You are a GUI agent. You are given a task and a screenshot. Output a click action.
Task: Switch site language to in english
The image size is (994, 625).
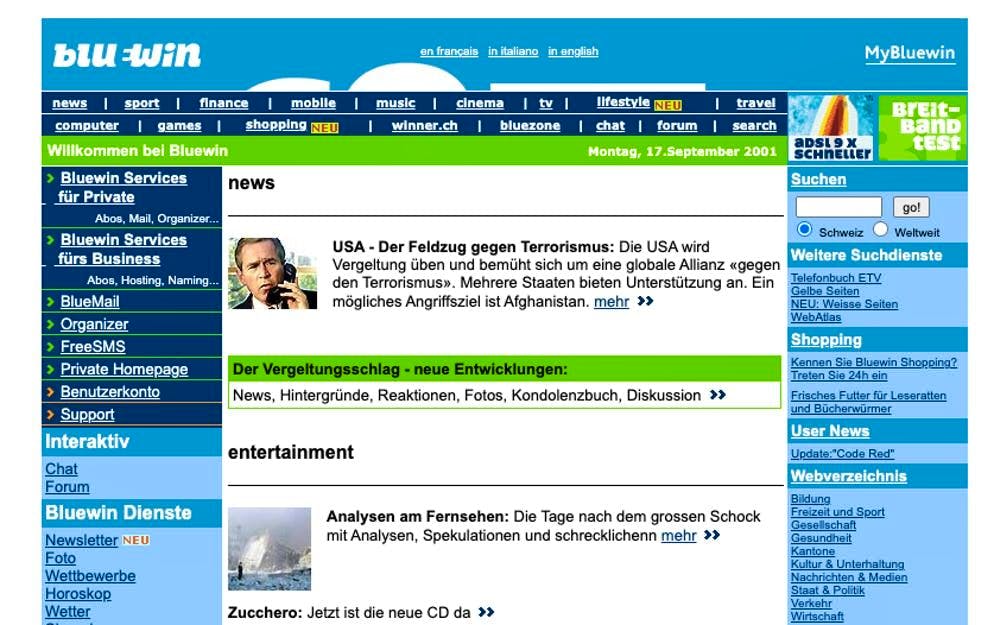tap(573, 51)
